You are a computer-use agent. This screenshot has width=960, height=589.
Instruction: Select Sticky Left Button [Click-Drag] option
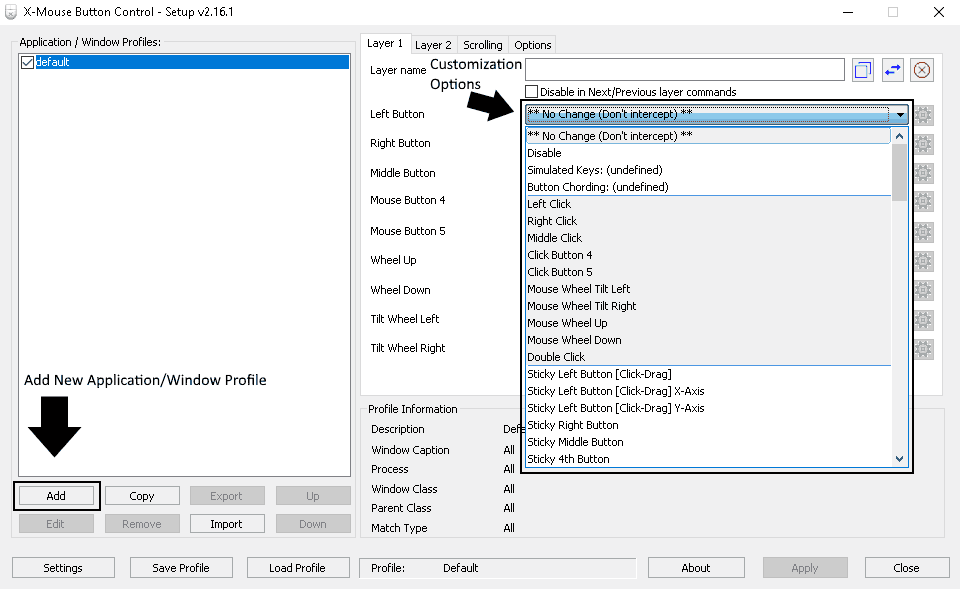click(708, 374)
